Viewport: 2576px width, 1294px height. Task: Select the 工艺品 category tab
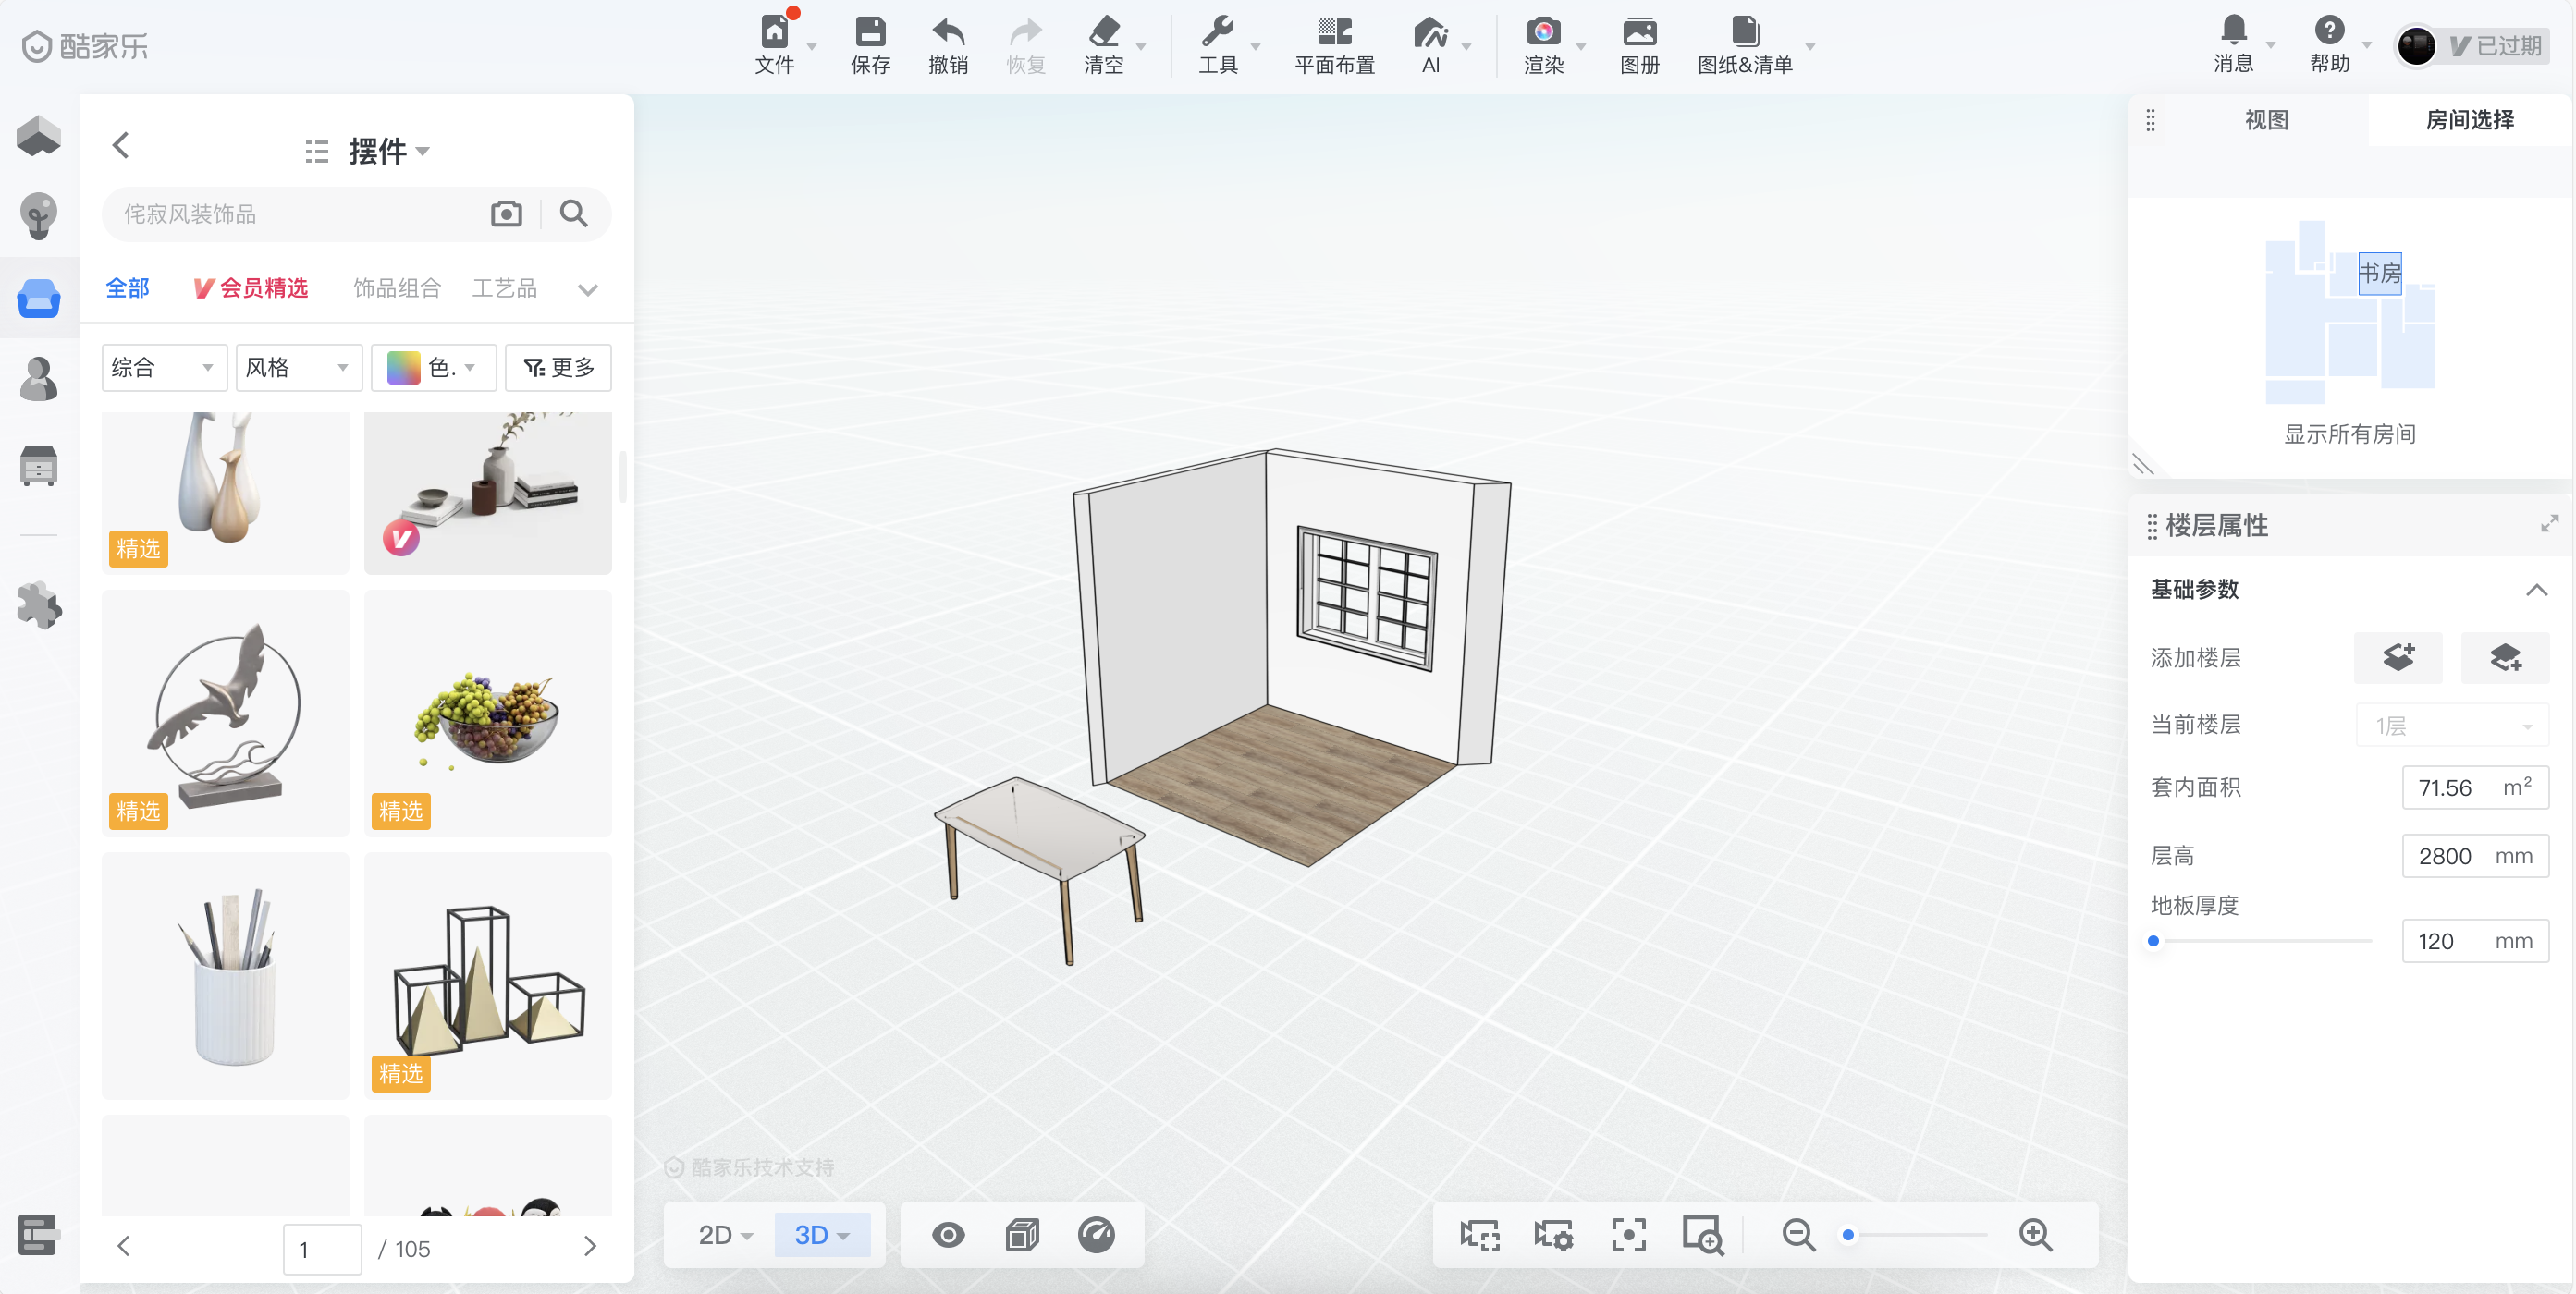504,288
